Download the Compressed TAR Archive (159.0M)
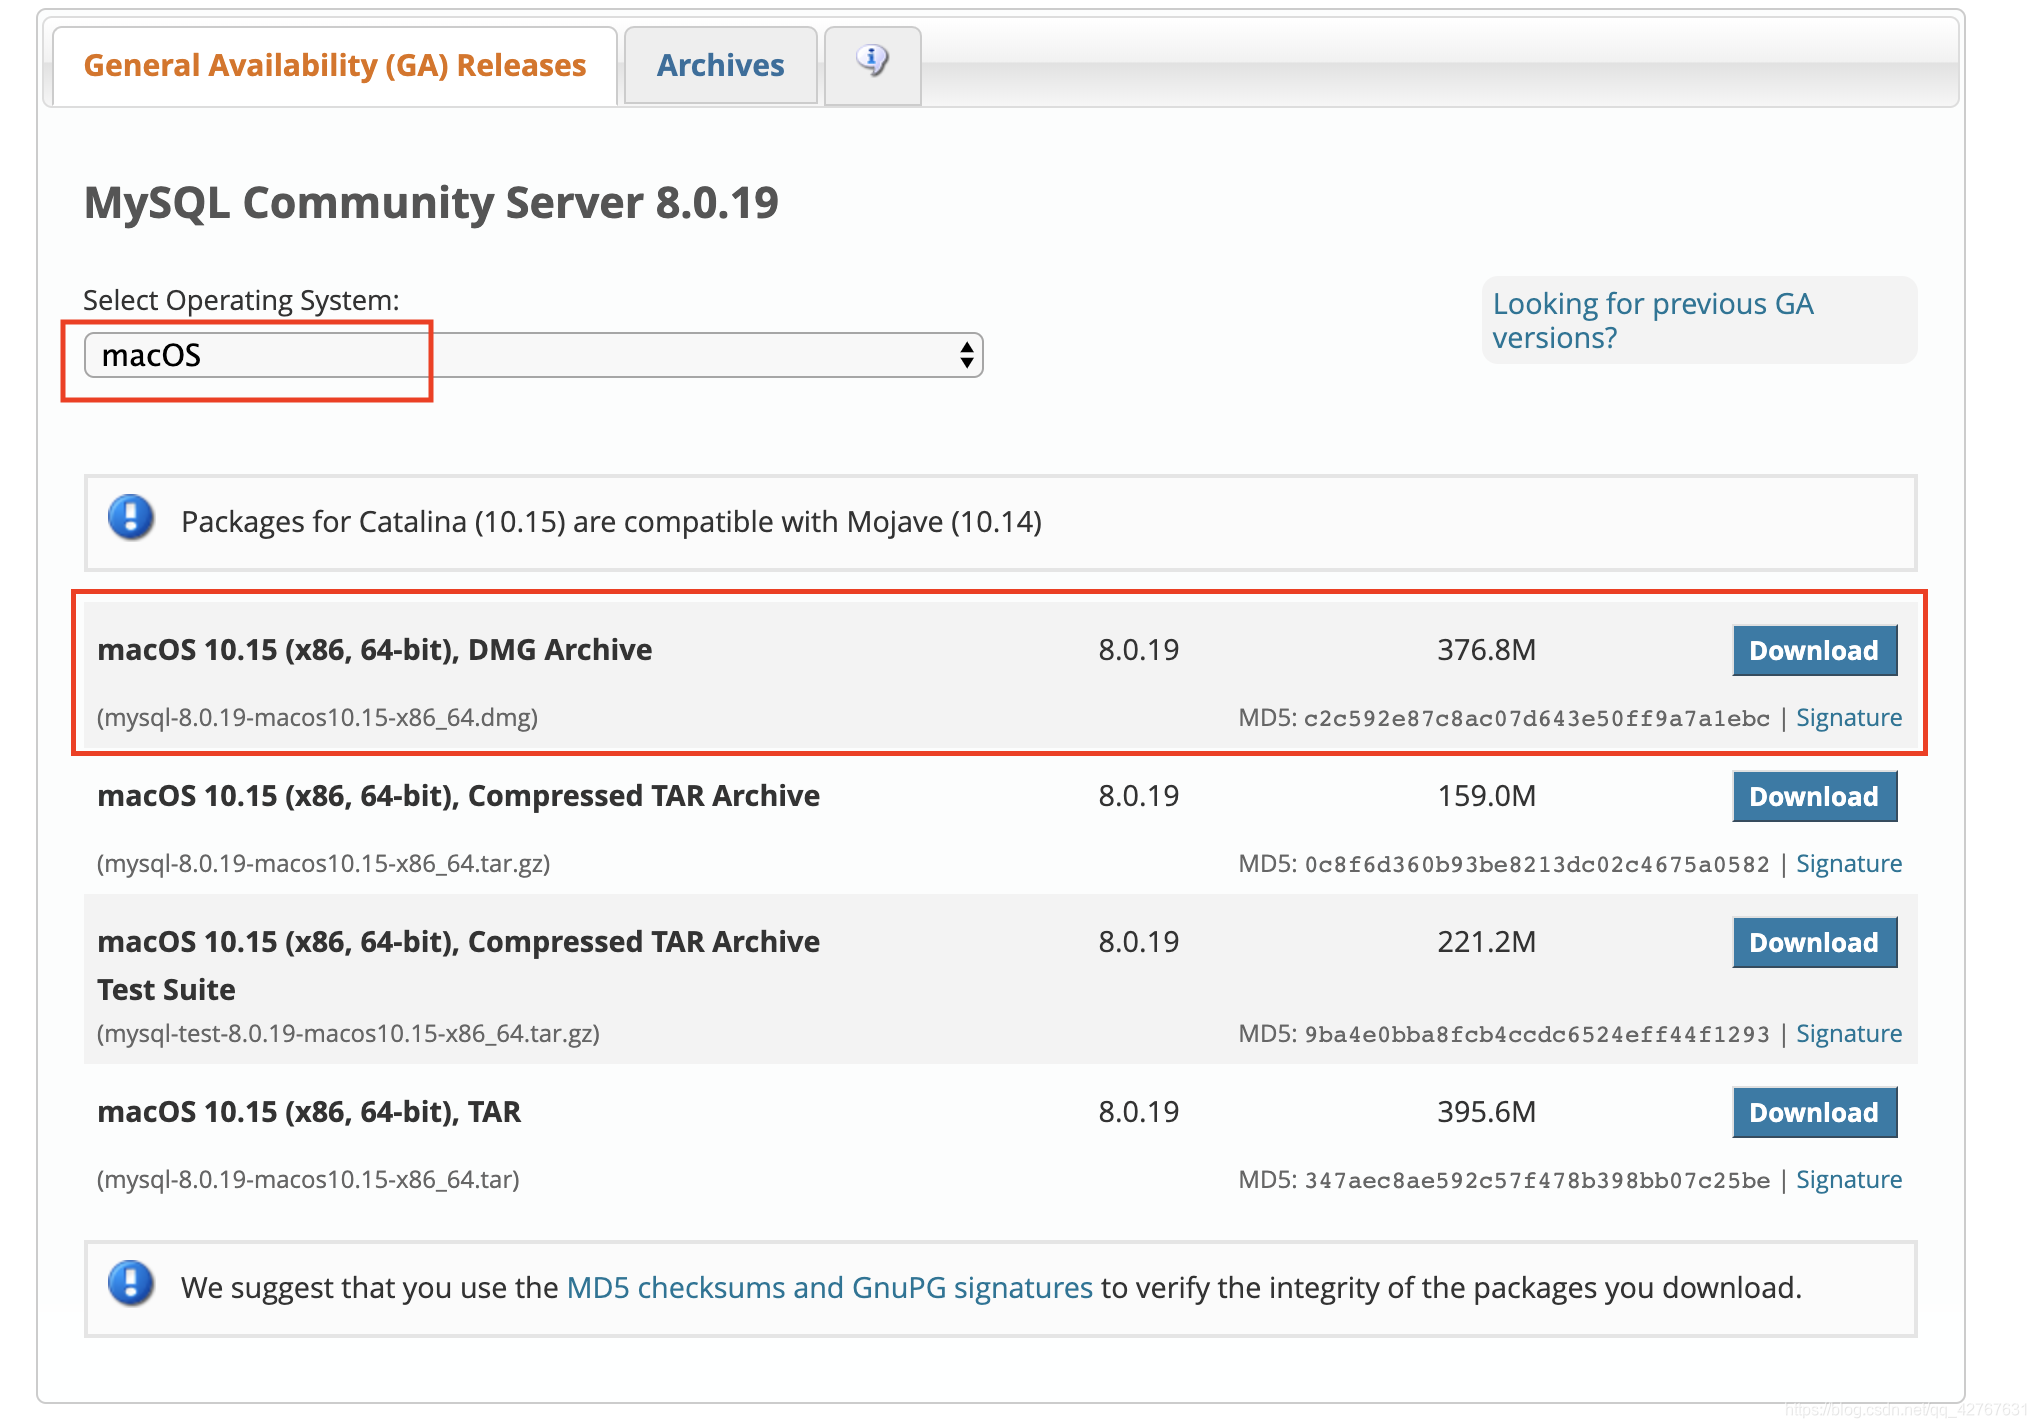2036x1428 pixels. click(1814, 796)
